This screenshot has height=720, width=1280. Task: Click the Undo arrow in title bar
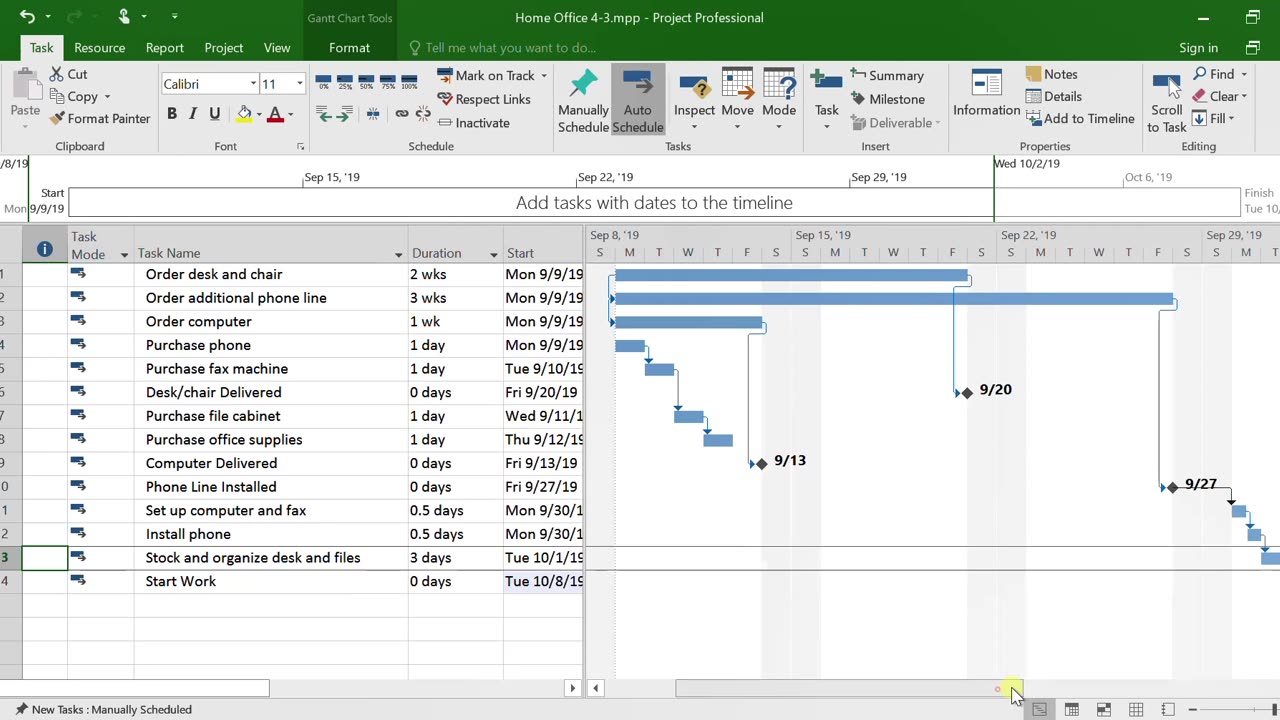[27, 17]
